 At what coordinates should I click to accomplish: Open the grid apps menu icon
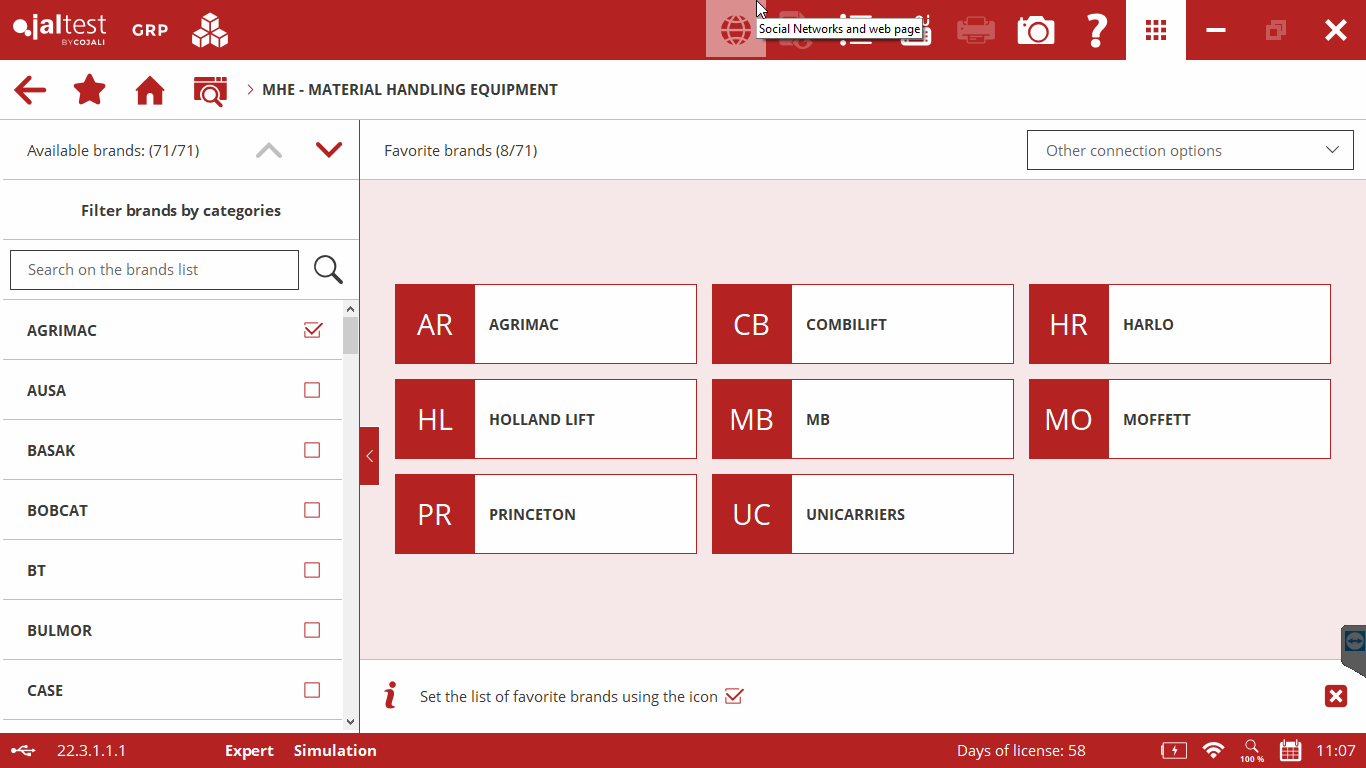pyautogui.click(x=1156, y=30)
